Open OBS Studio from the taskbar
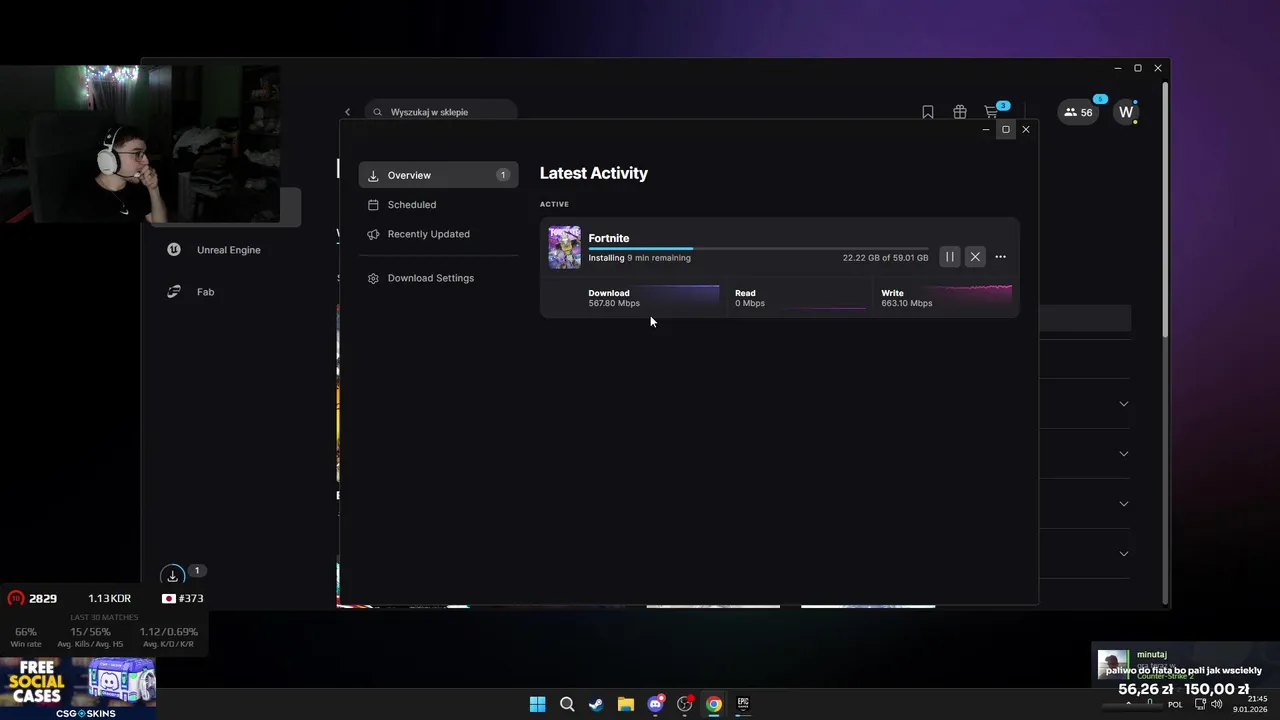1280x720 pixels. pyautogui.click(x=684, y=704)
